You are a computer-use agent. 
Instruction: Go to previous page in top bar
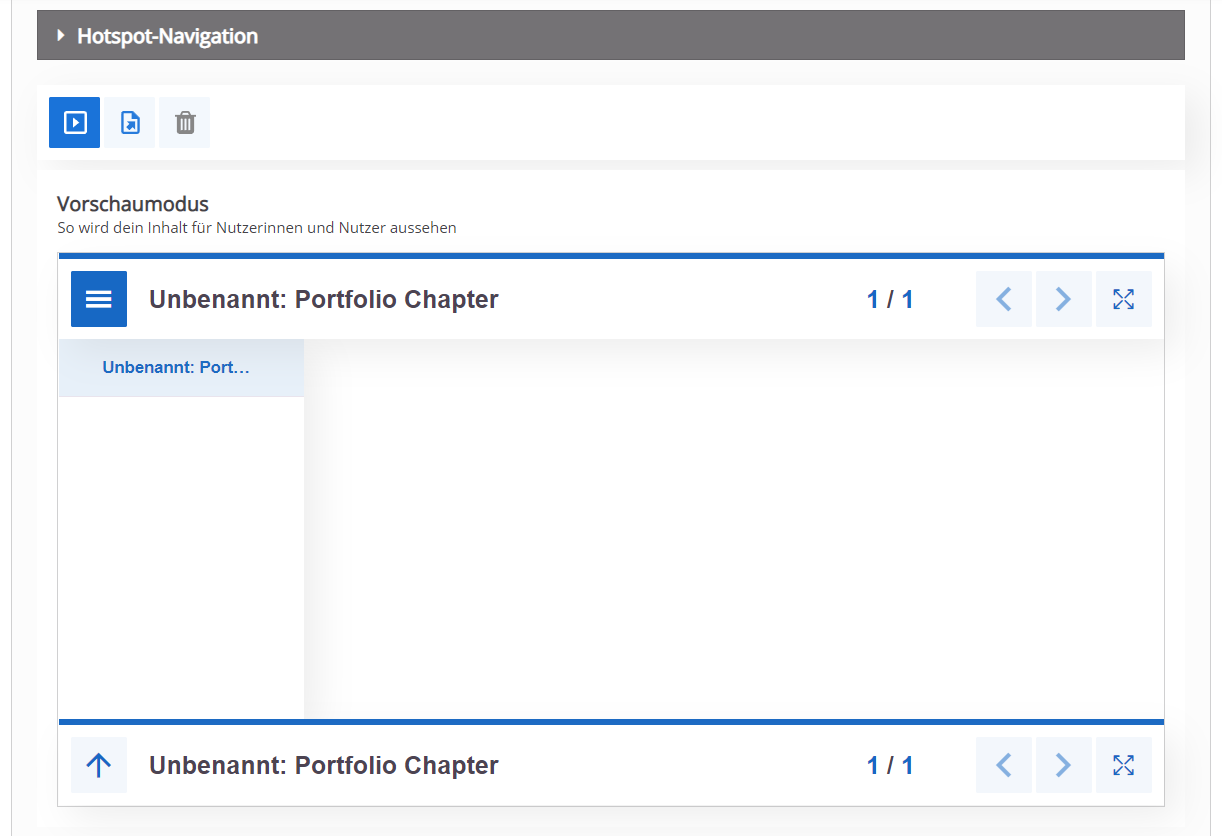(x=1004, y=299)
